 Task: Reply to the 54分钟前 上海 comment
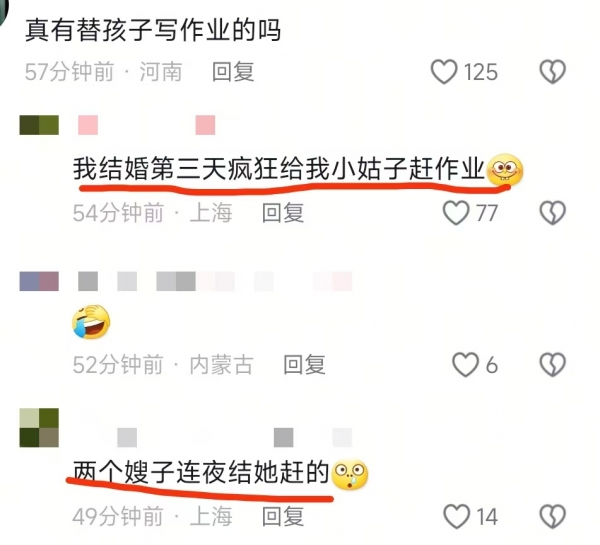click(283, 213)
